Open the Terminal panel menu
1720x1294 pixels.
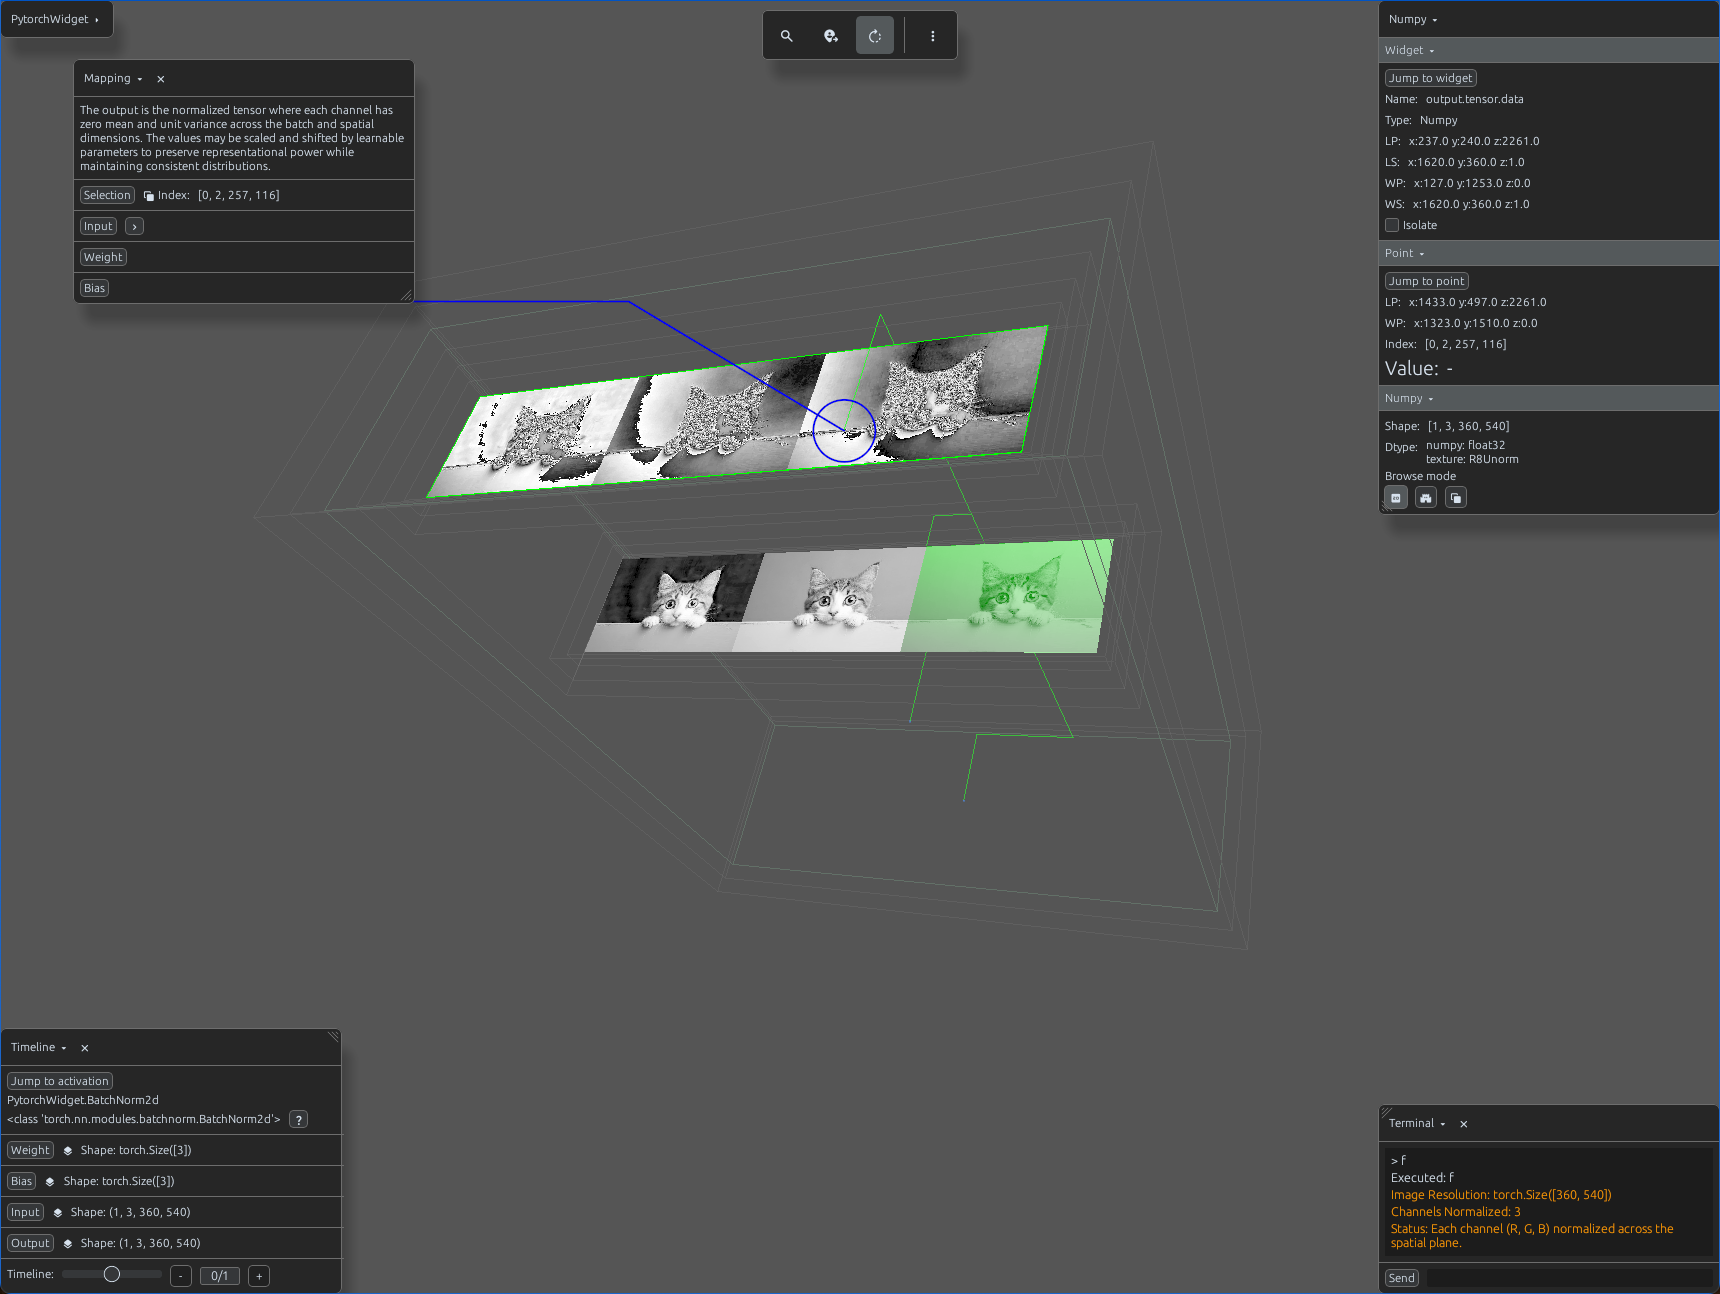[x=1417, y=1124]
